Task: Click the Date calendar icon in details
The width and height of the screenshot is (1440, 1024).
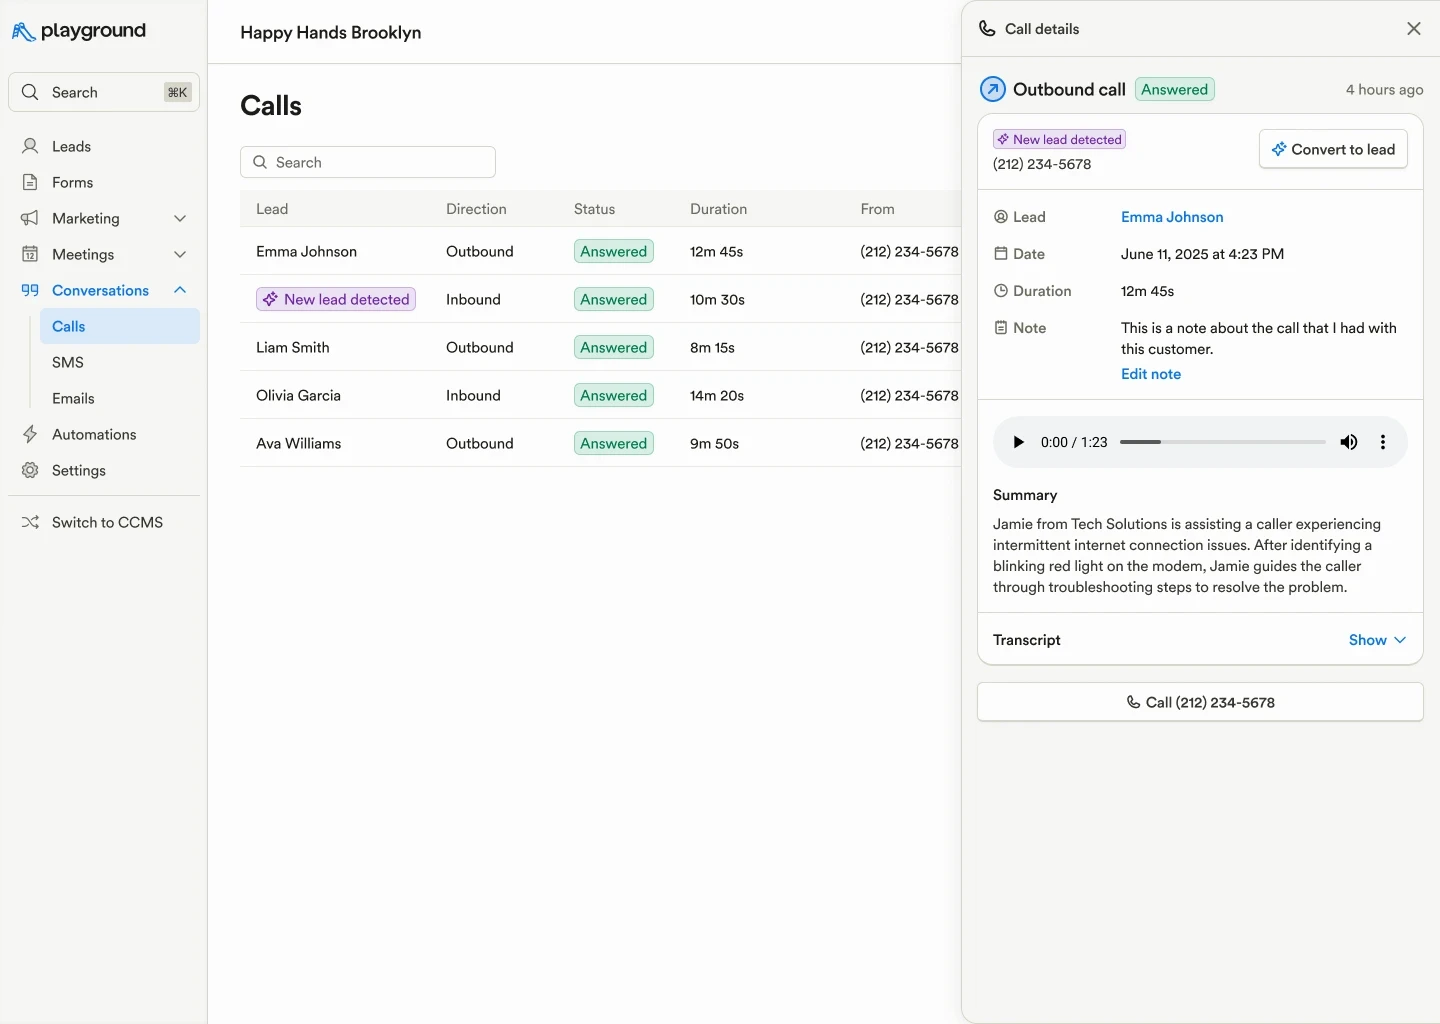Action: [x=1001, y=254]
